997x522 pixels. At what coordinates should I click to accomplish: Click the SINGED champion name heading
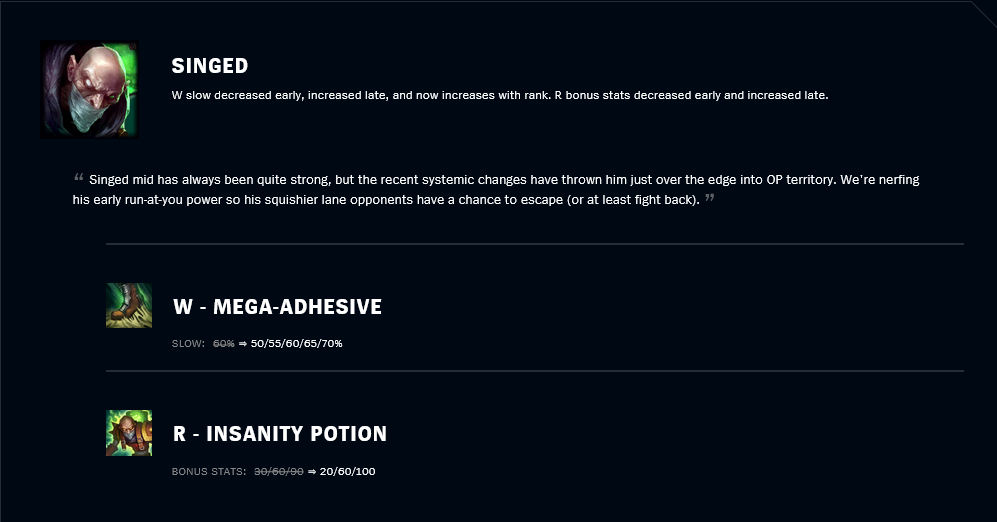(x=210, y=65)
